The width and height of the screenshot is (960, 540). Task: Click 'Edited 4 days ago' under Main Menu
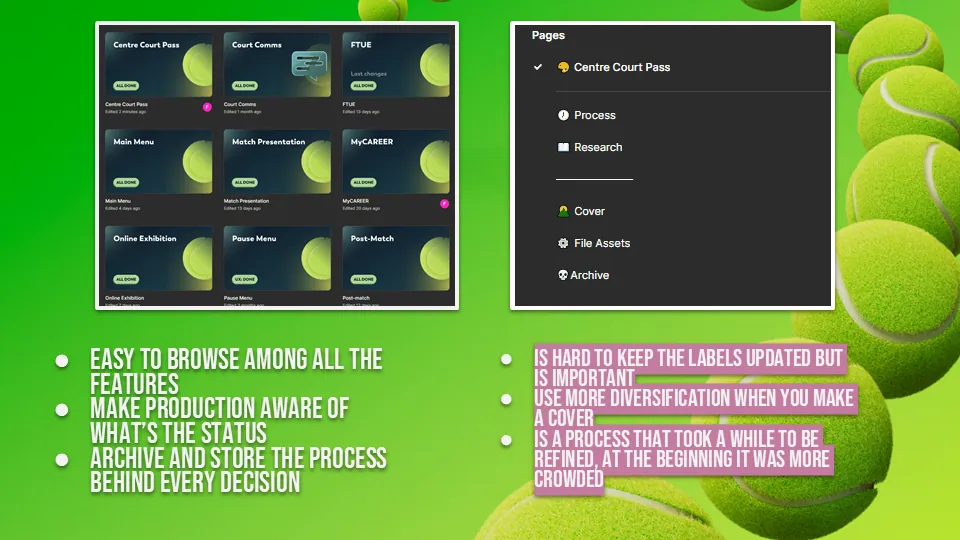122,209
